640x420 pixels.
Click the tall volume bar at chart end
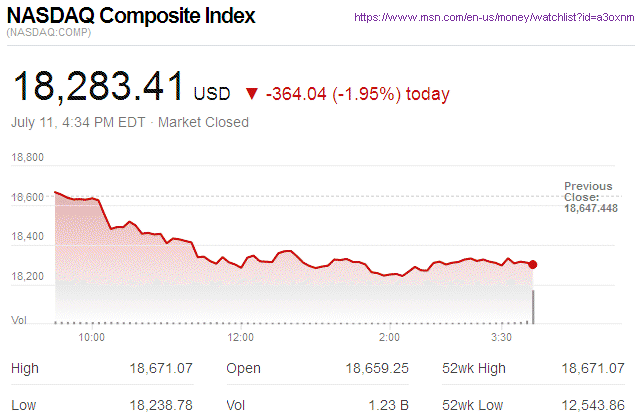(x=533, y=306)
